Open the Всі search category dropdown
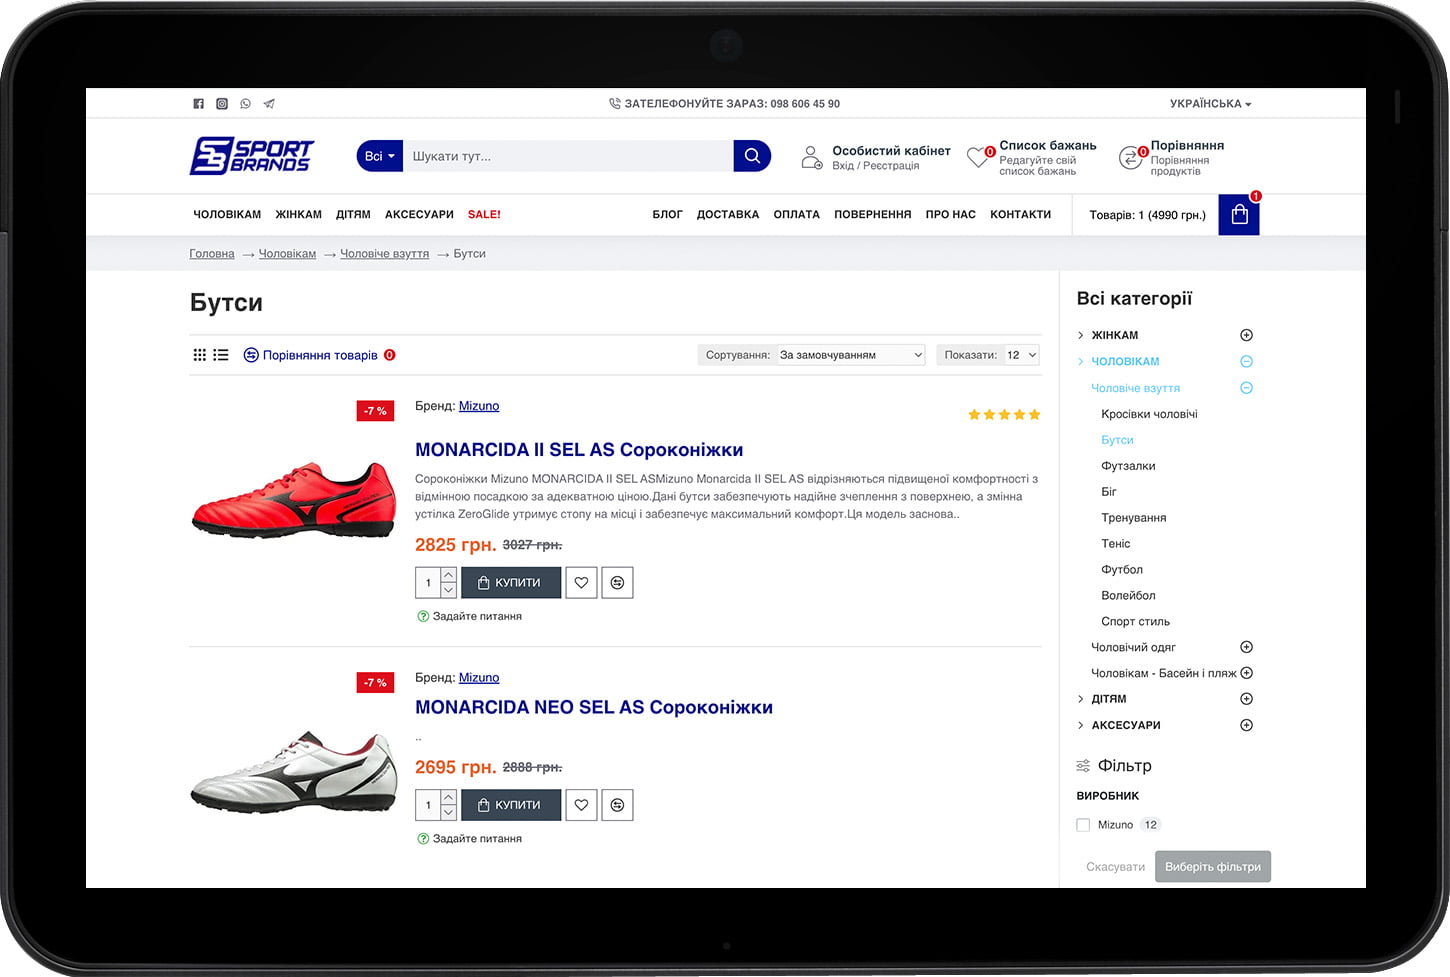1450x977 pixels. [379, 156]
